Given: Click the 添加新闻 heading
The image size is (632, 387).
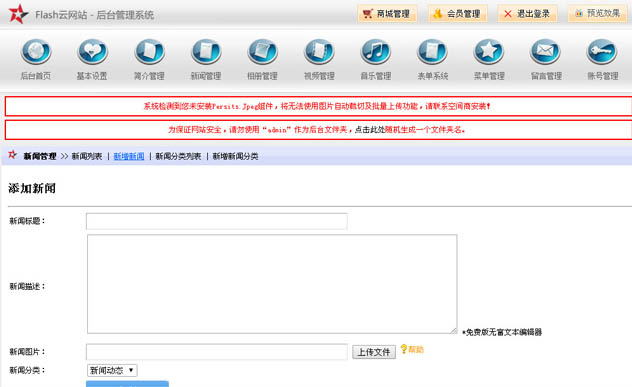Looking at the screenshot, I should [32, 188].
